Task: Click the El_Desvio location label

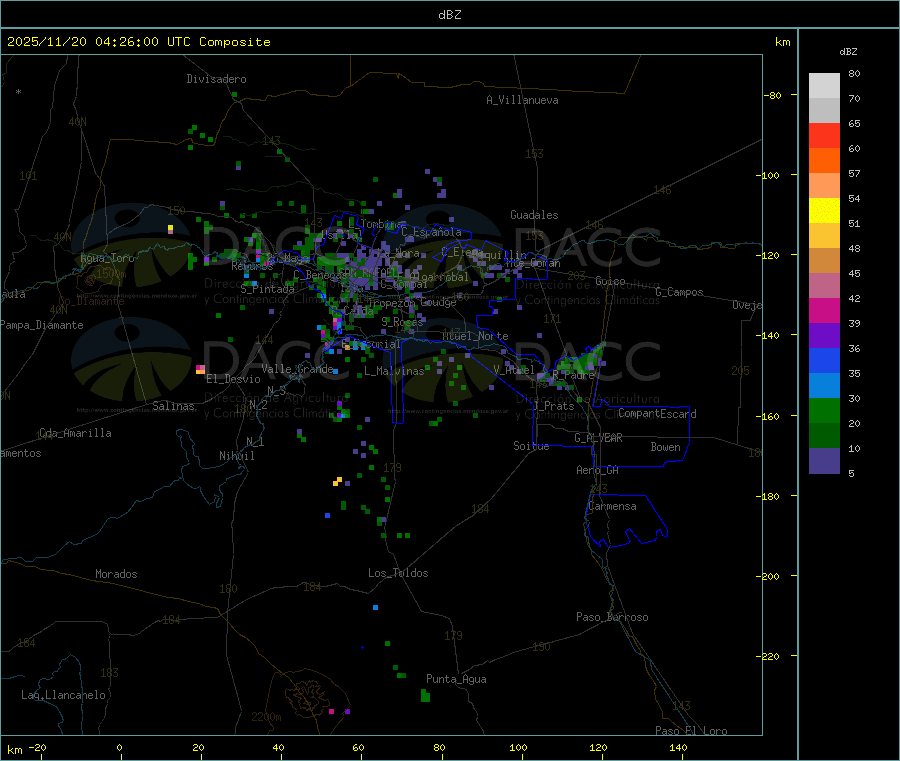Action: tap(233, 379)
